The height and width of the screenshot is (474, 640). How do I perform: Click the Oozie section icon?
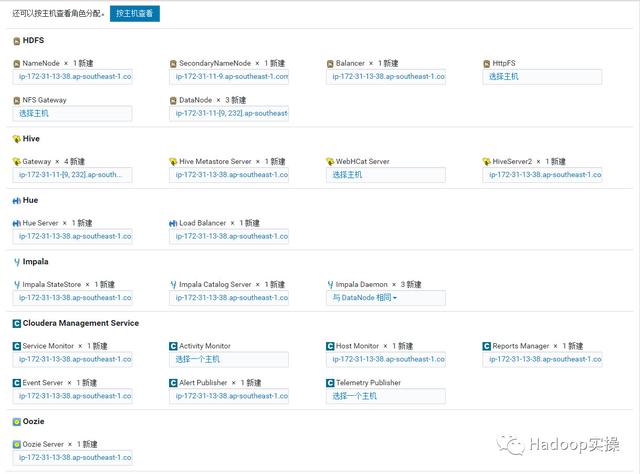pos(17,422)
